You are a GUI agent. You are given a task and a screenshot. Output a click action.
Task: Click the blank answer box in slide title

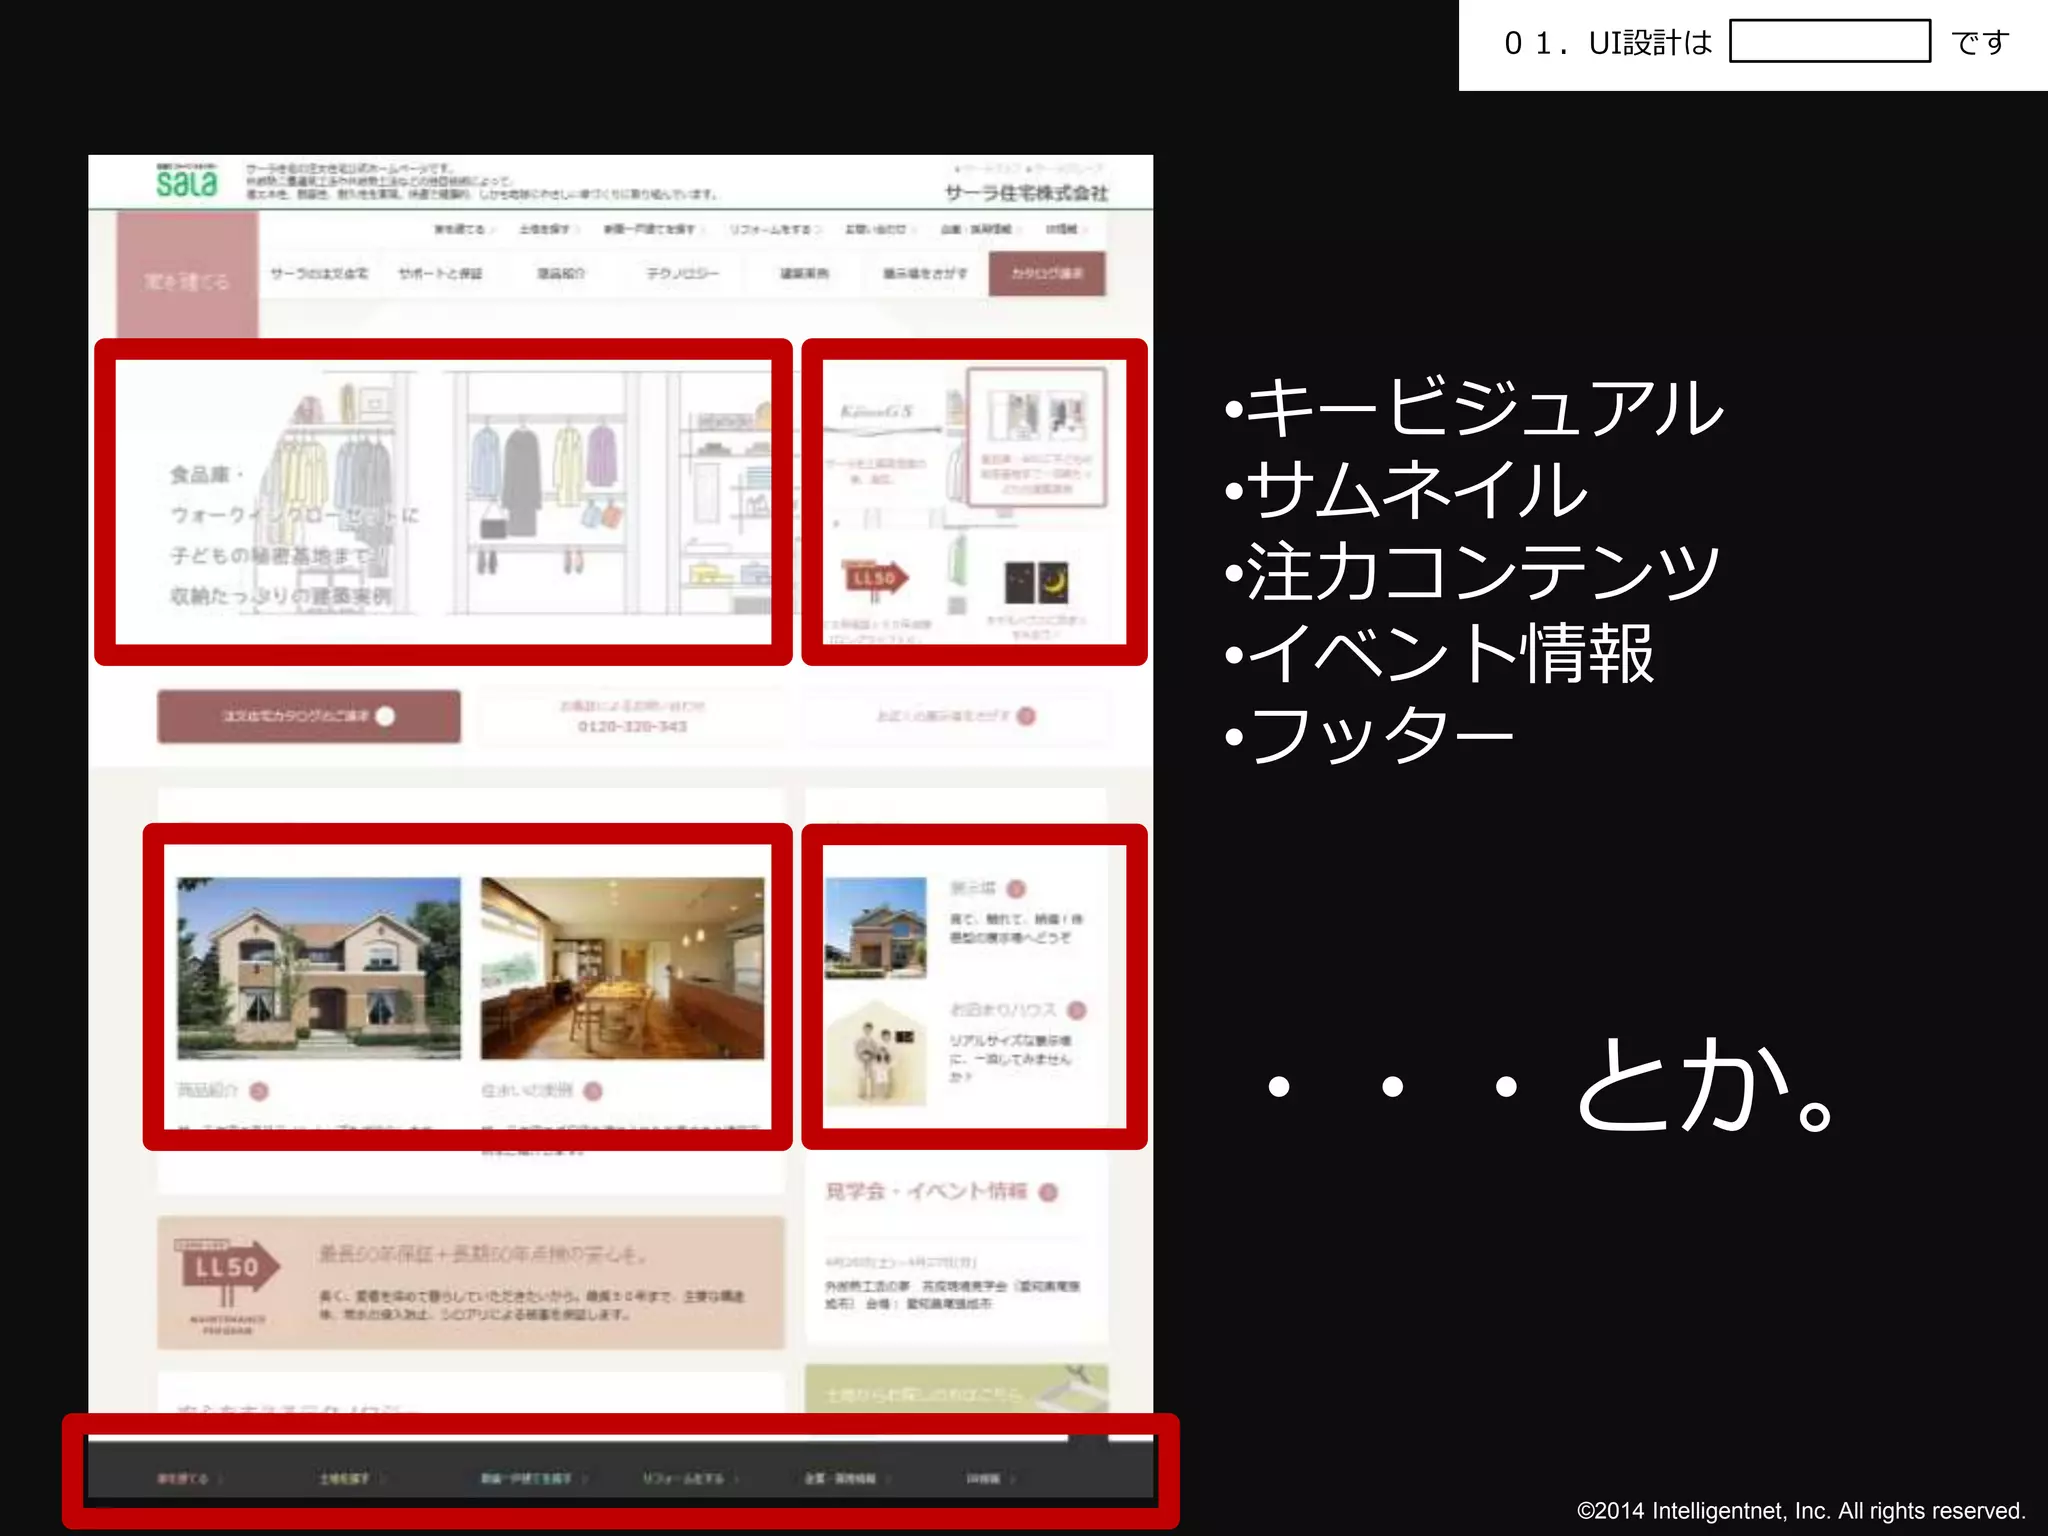(x=1830, y=41)
